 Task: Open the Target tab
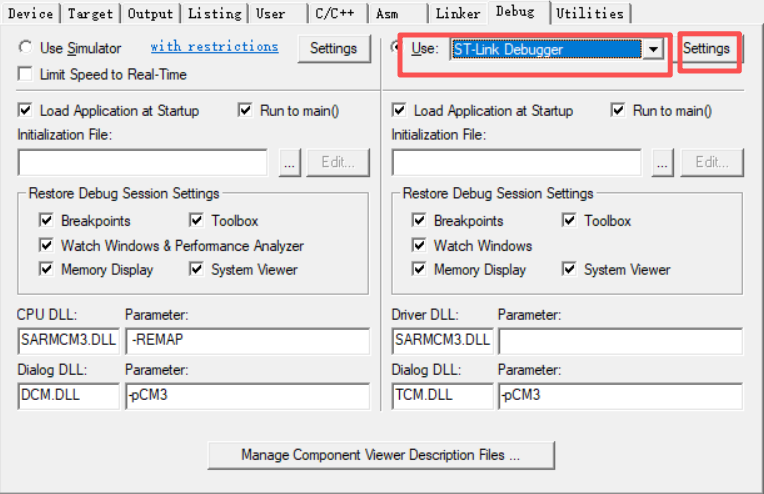(90, 13)
